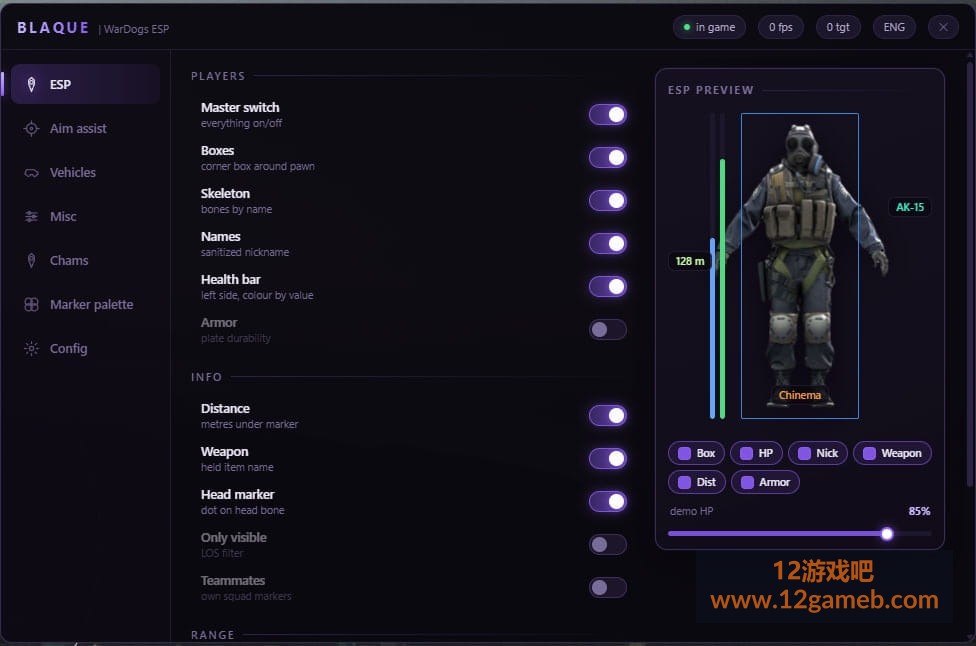Image resolution: width=976 pixels, height=646 pixels.
Task: Click the AK-15 weapon label
Action: pos(909,207)
